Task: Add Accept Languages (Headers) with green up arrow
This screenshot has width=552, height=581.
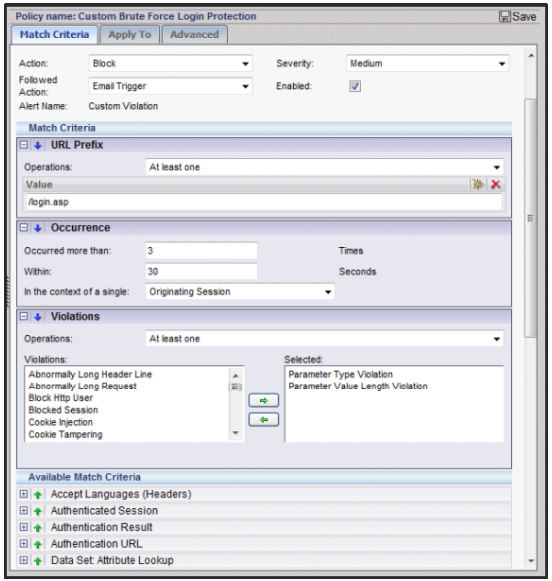Action: tap(37, 495)
